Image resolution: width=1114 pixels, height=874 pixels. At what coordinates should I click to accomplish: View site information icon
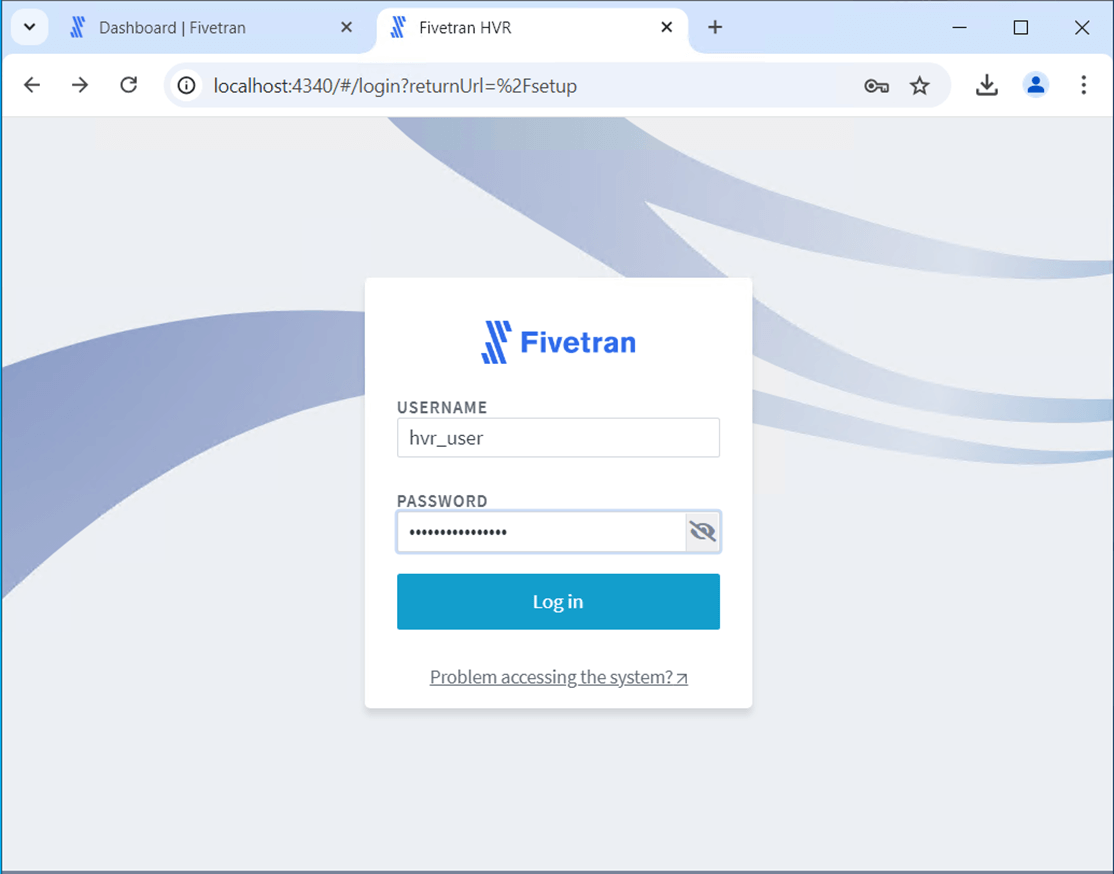click(x=187, y=86)
